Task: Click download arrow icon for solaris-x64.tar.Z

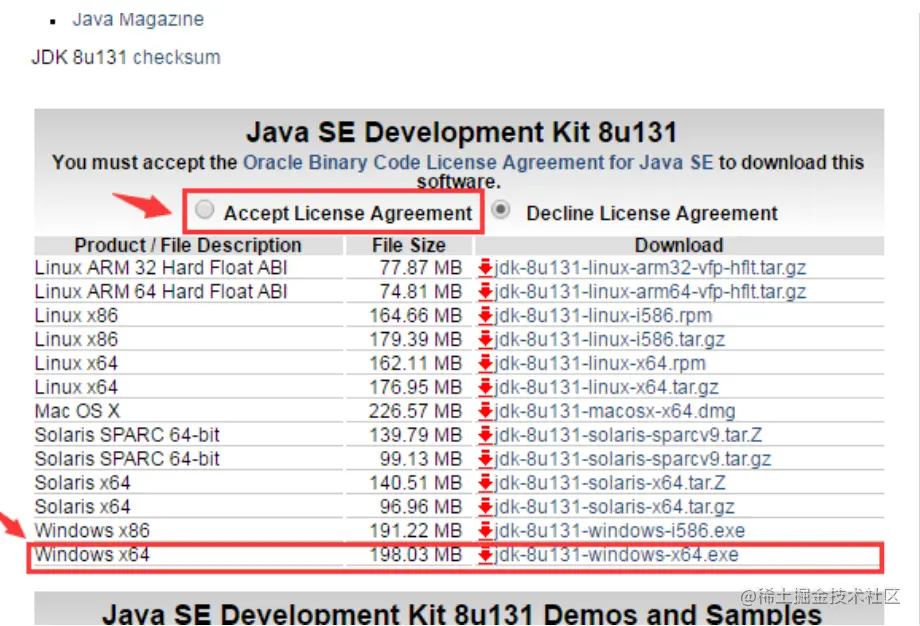Action: [485, 483]
